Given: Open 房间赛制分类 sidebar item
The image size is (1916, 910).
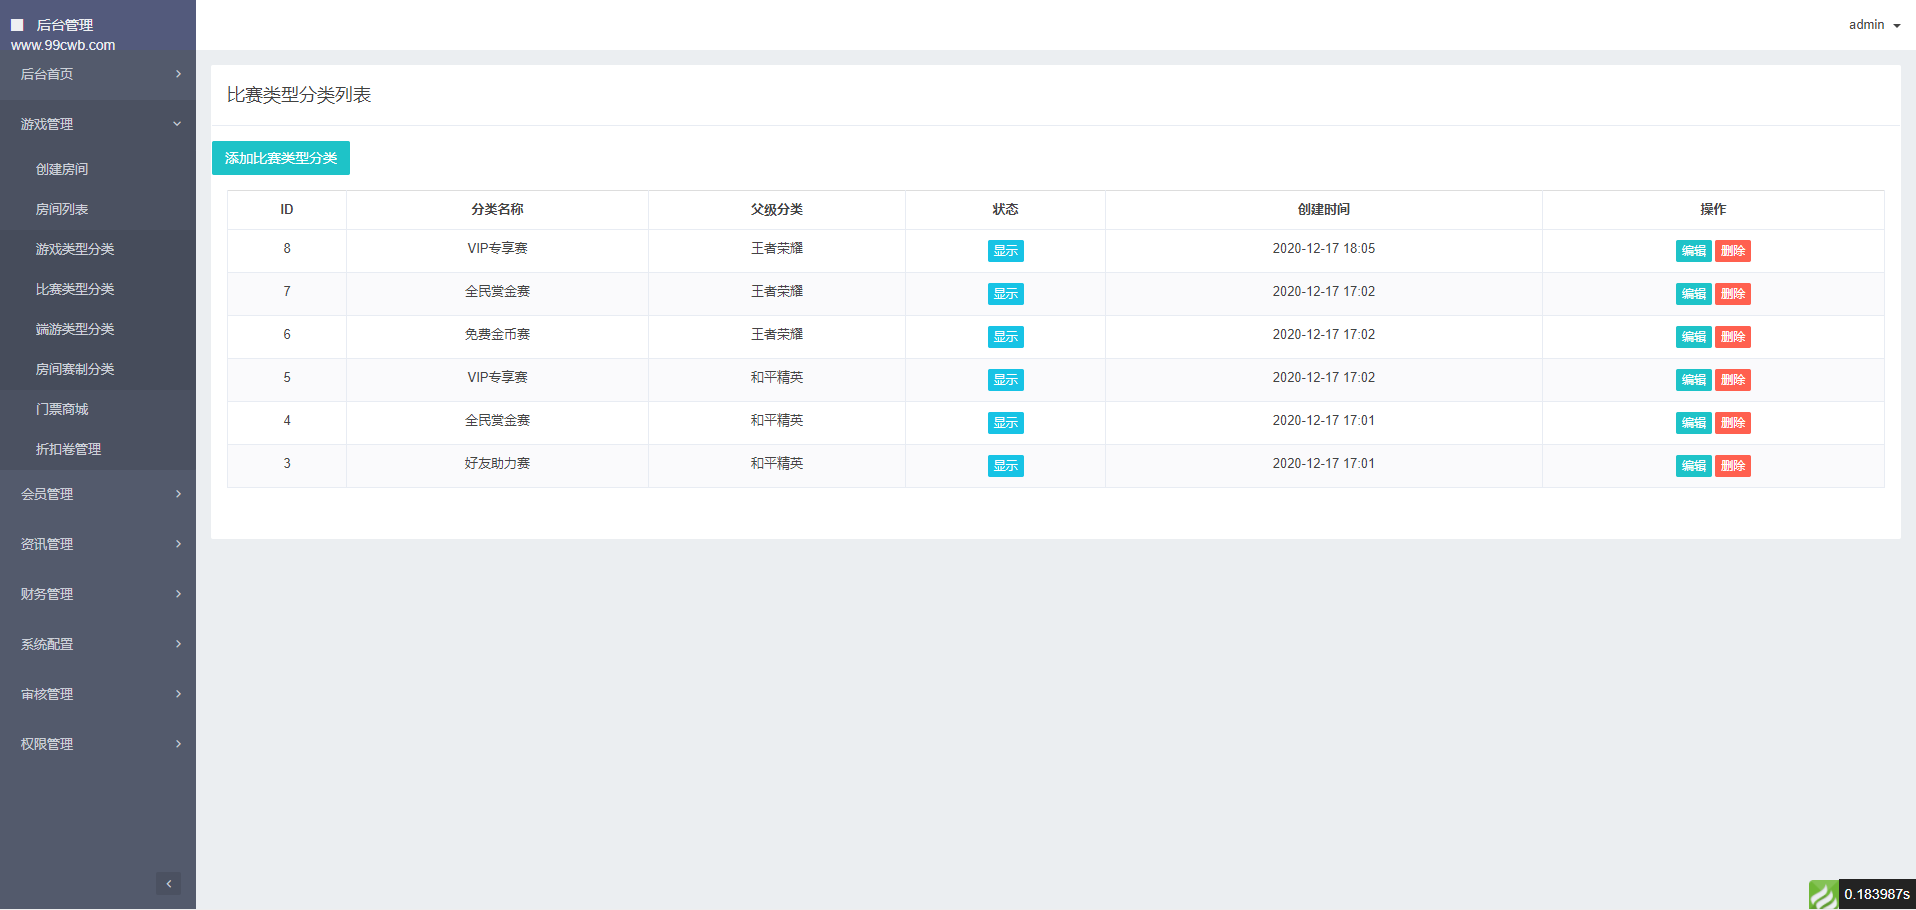Looking at the screenshot, I should click(x=98, y=369).
